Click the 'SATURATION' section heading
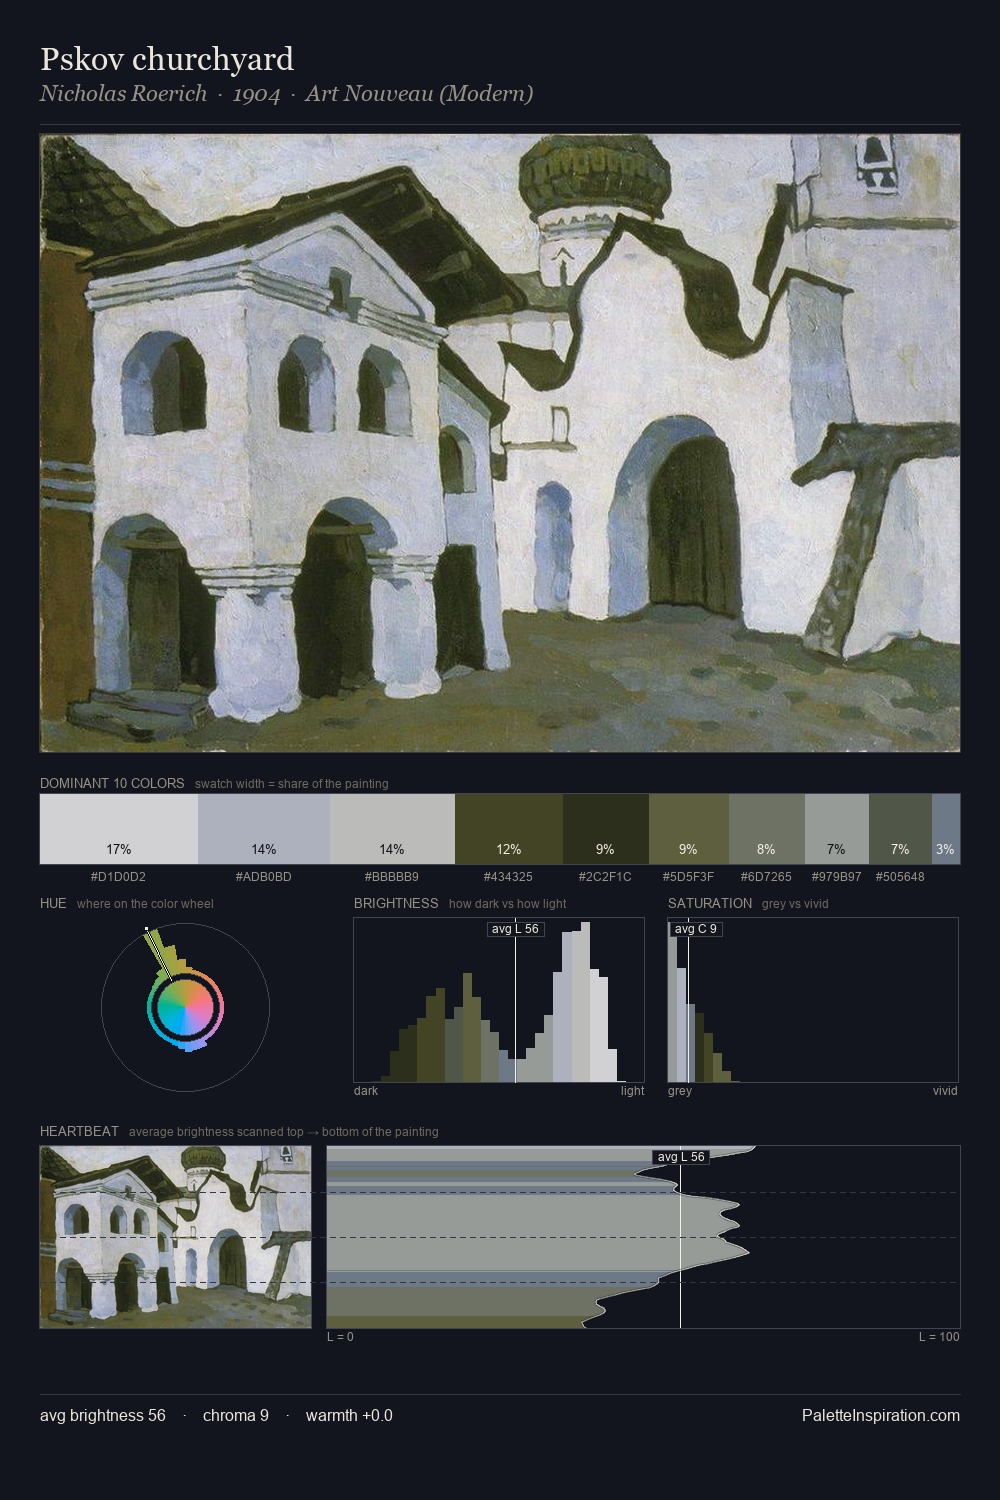Viewport: 1000px width, 1500px height. point(710,903)
